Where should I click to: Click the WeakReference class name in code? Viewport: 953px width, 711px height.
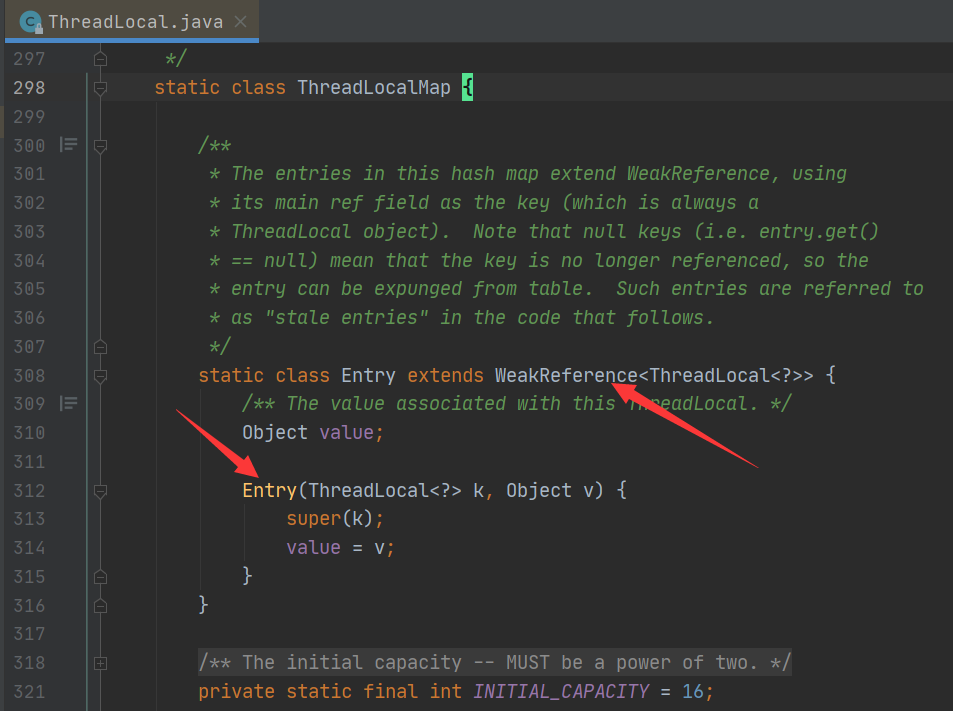(565, 376)
